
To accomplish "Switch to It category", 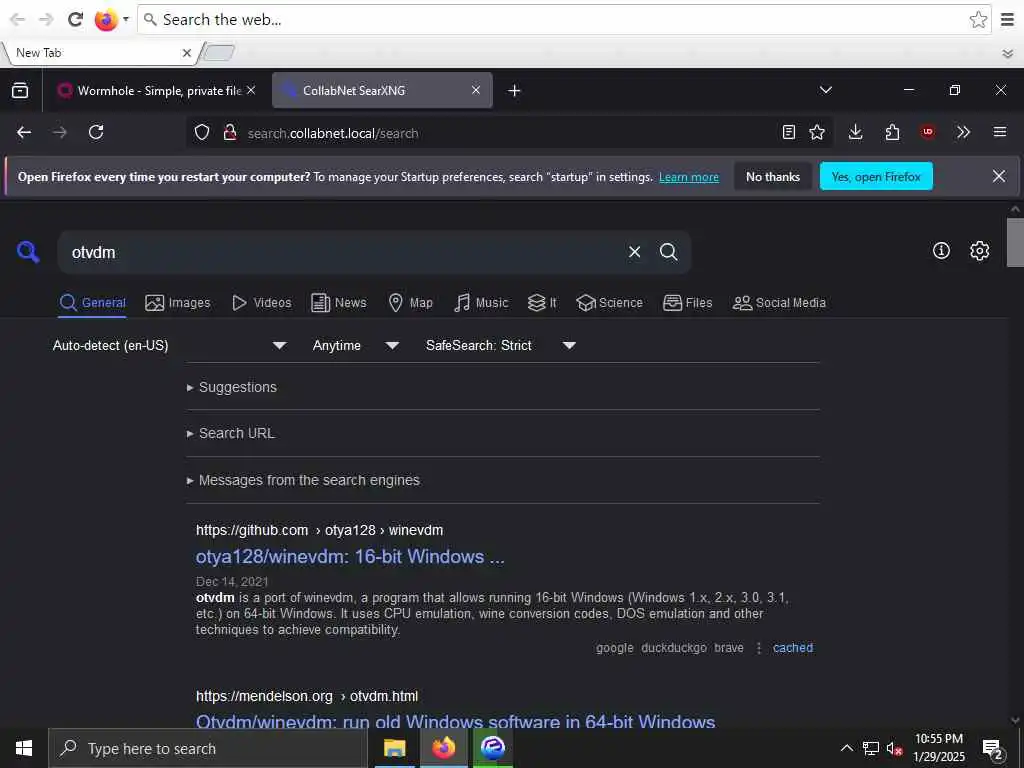I will (x=542, y=303).
